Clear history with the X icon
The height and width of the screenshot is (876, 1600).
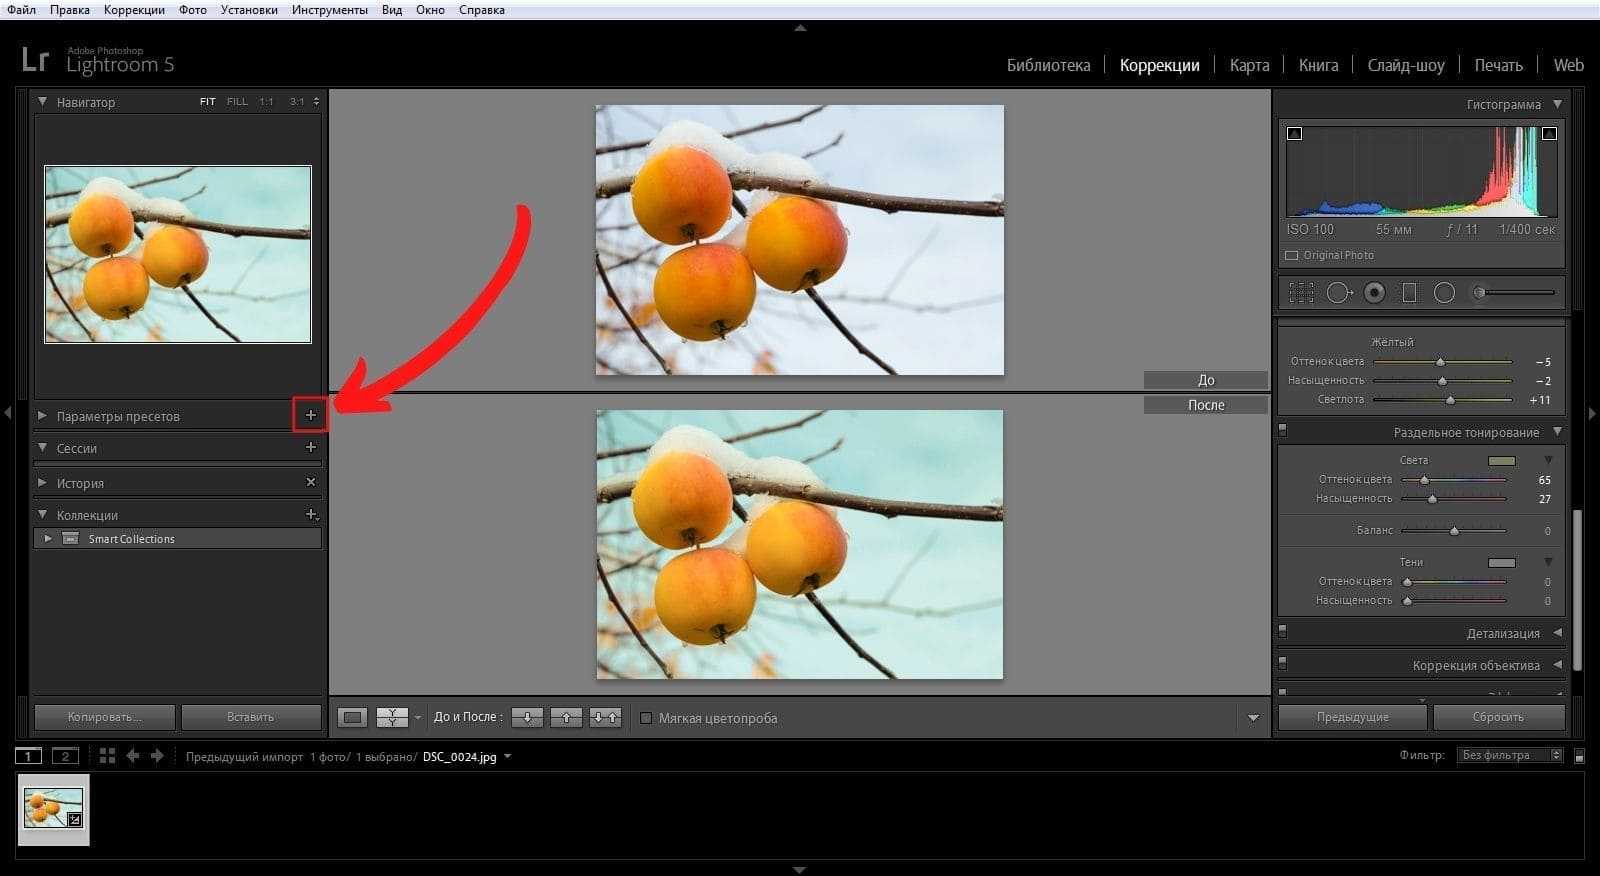pos(310,482)
